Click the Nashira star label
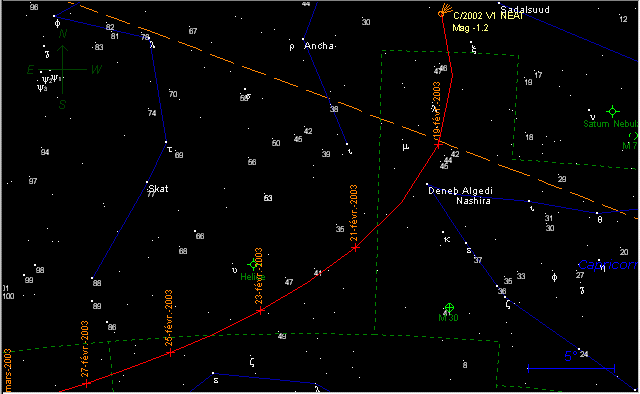The width and height of the screenshot is (640, 394). coord(473,201)
